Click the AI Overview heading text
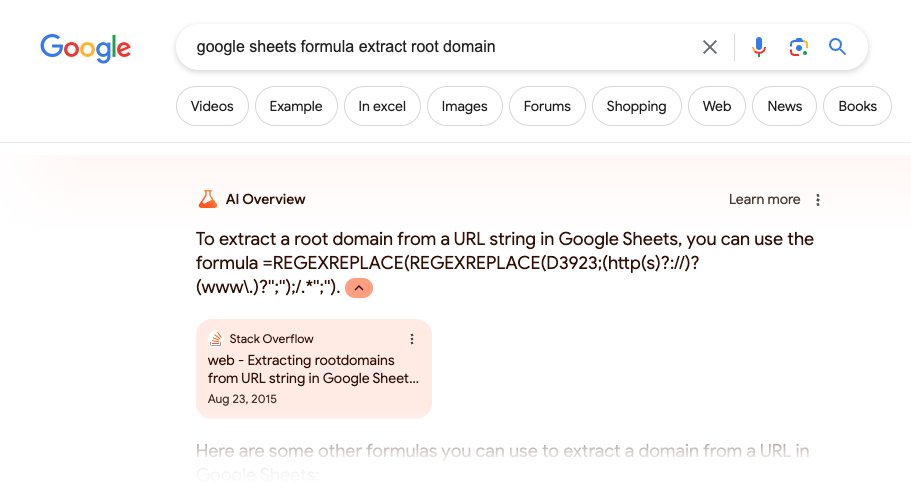The width and height of the screenshot is (911, 482). pyautogui.click(x=266, y=199)
